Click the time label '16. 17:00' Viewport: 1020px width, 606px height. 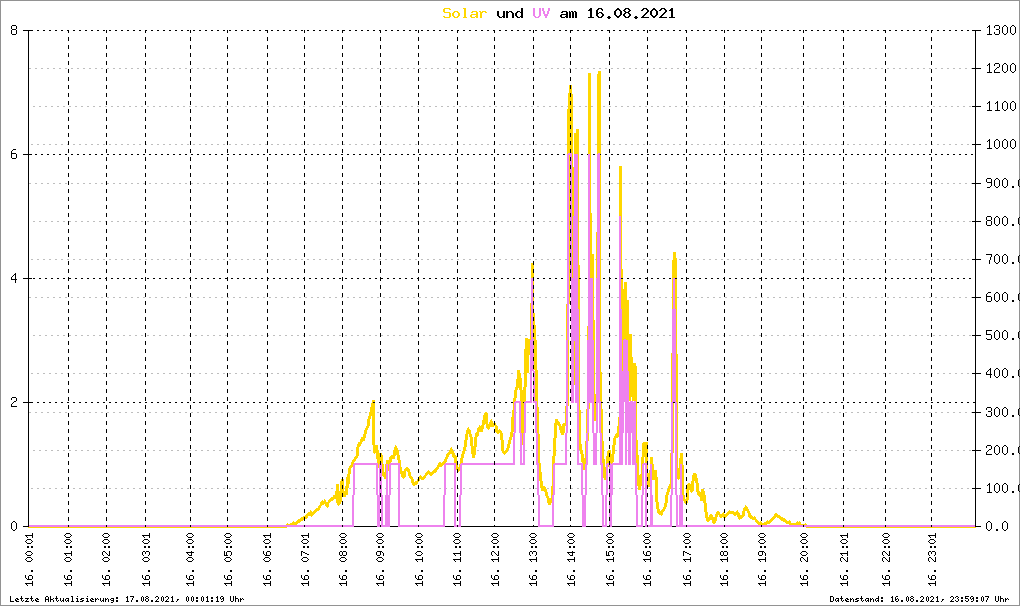click(x=687, y=560)
